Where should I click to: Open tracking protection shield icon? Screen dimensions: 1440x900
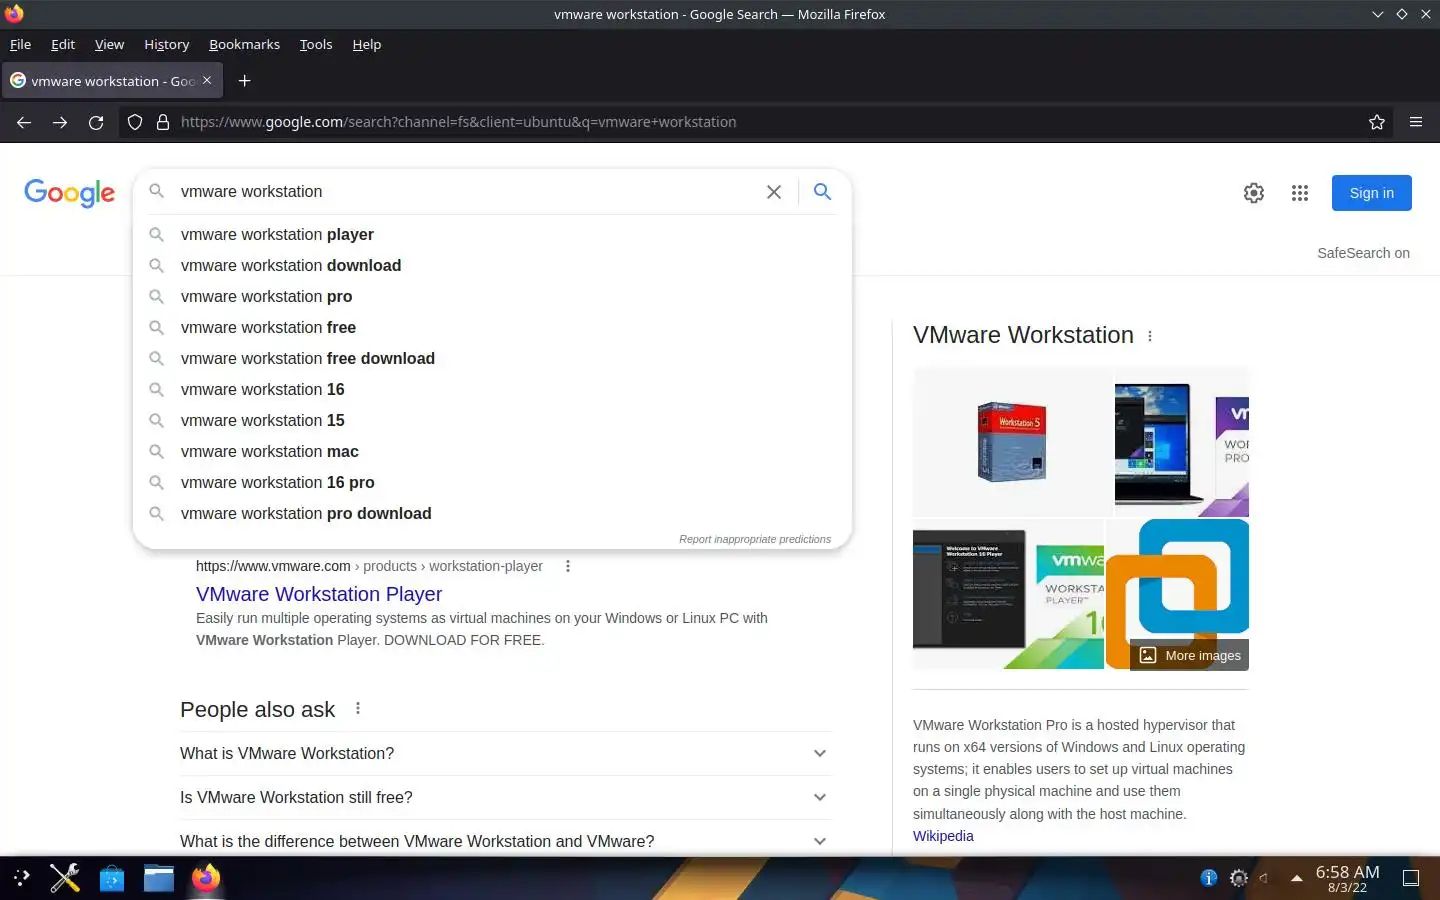(135, 122)
